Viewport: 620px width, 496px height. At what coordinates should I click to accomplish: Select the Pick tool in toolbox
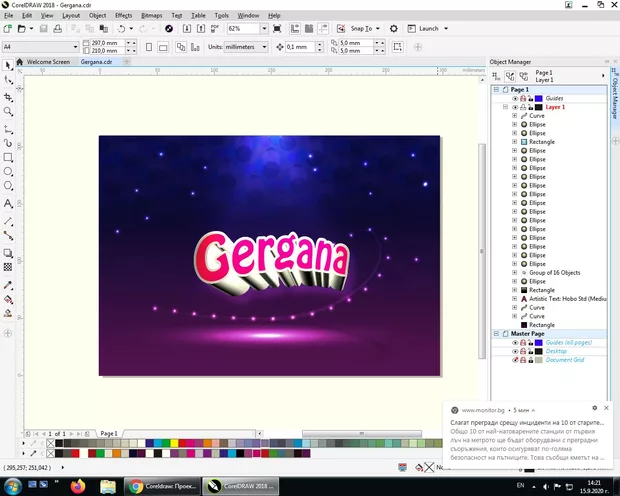tap(8, 65)
